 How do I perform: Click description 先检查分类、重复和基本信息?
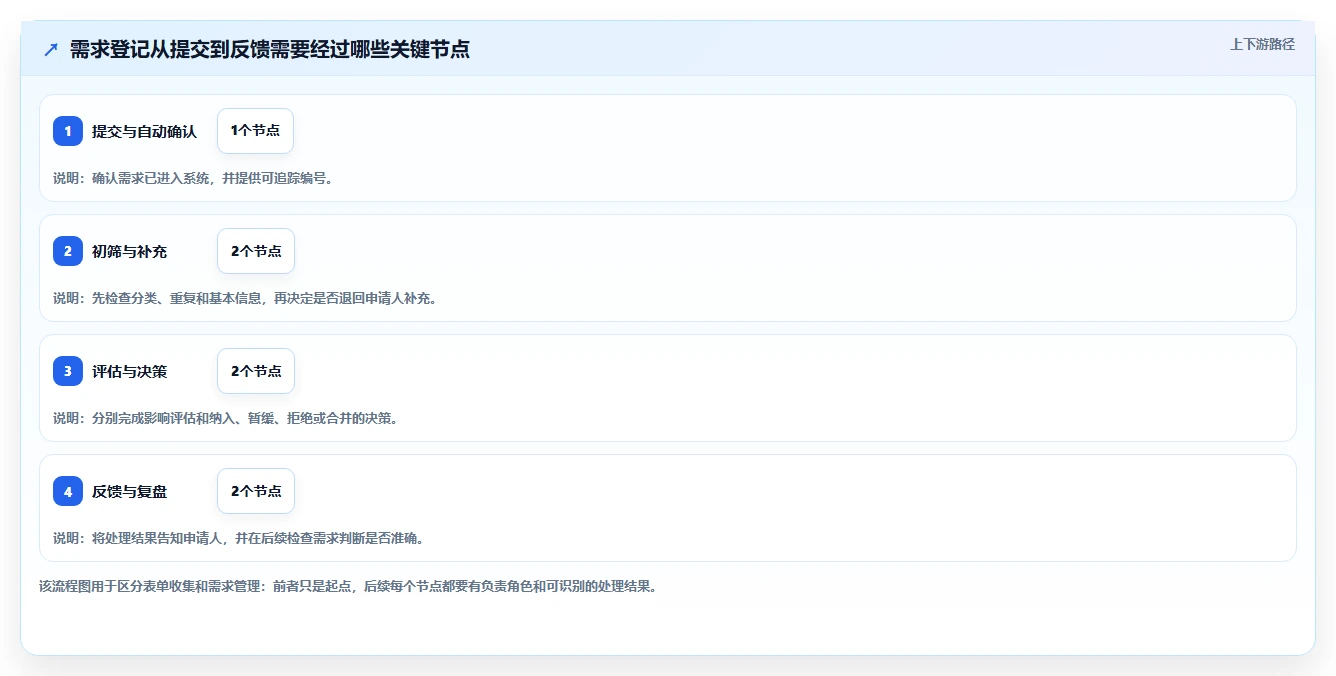178,298
